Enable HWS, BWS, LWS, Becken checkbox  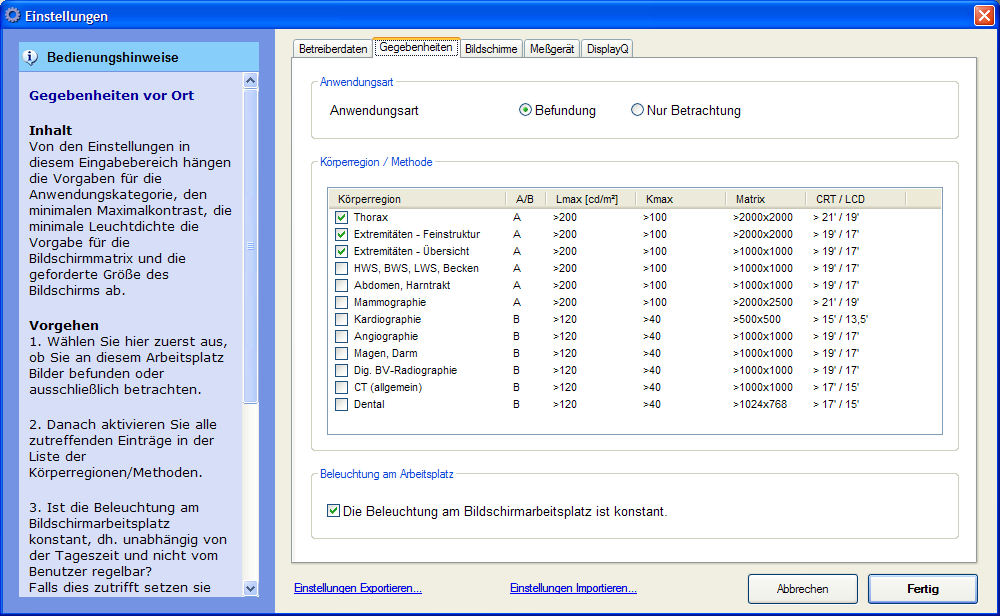click(x=341, y=268)
